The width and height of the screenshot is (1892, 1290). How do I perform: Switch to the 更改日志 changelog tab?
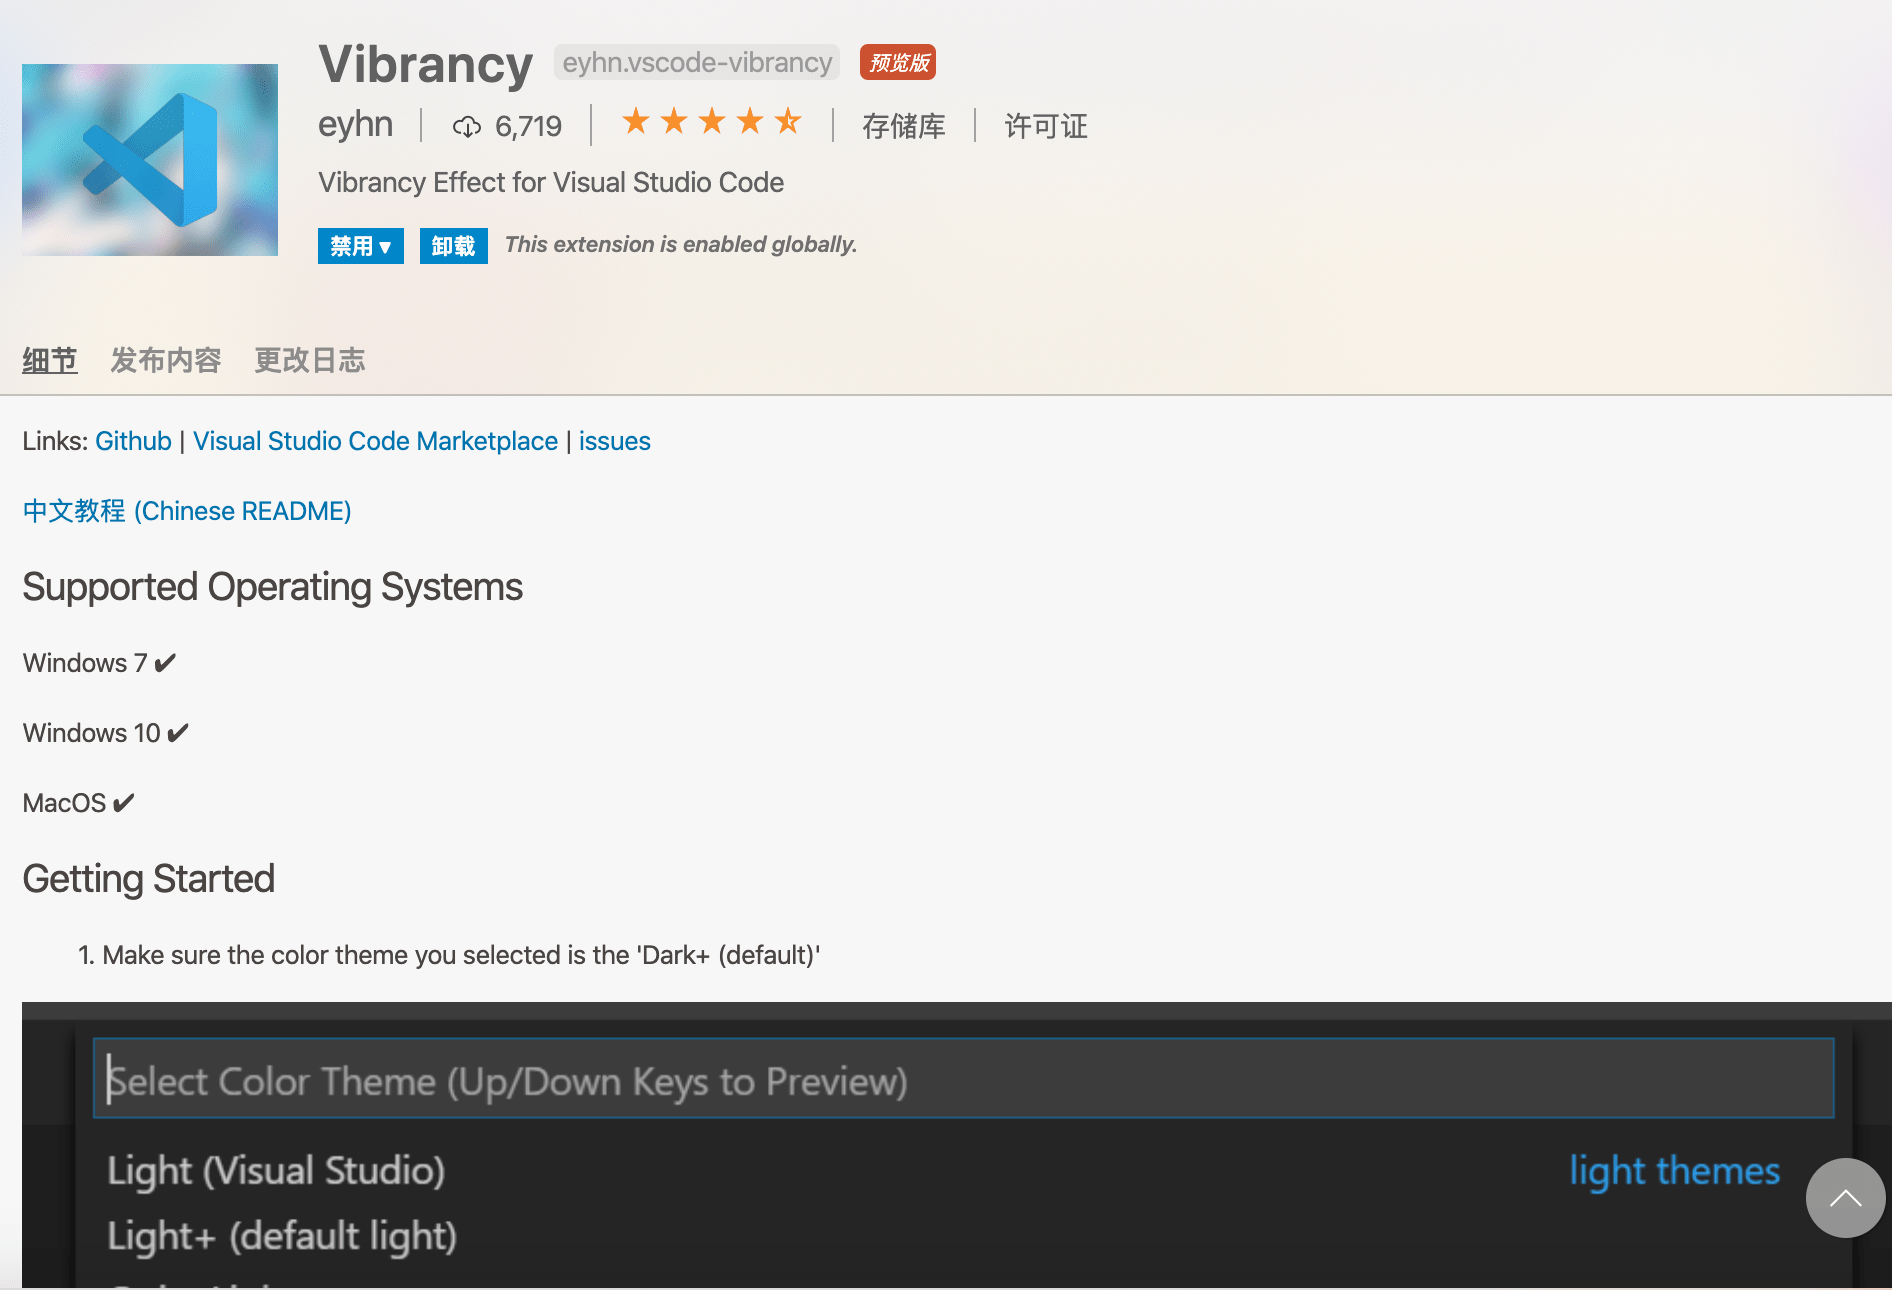click(310, 360)
